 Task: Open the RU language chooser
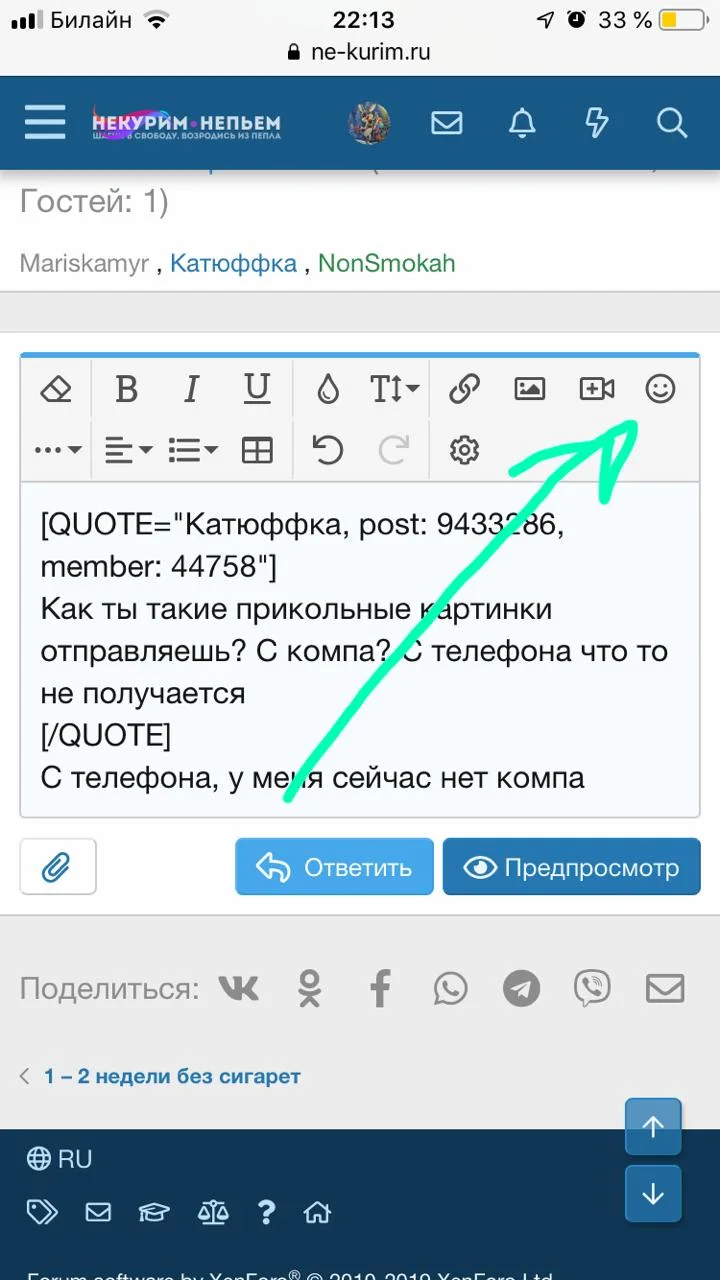[x=60, y=1159]
